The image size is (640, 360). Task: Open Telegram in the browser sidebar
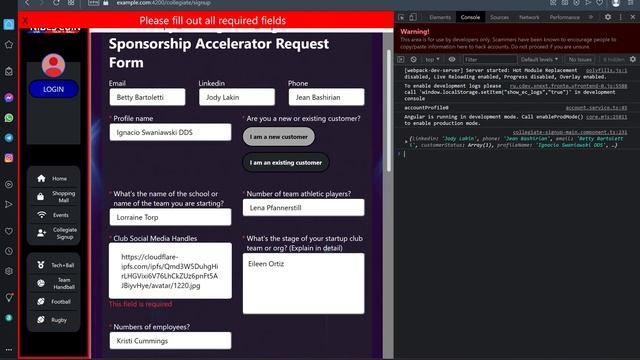click(9, 138)
